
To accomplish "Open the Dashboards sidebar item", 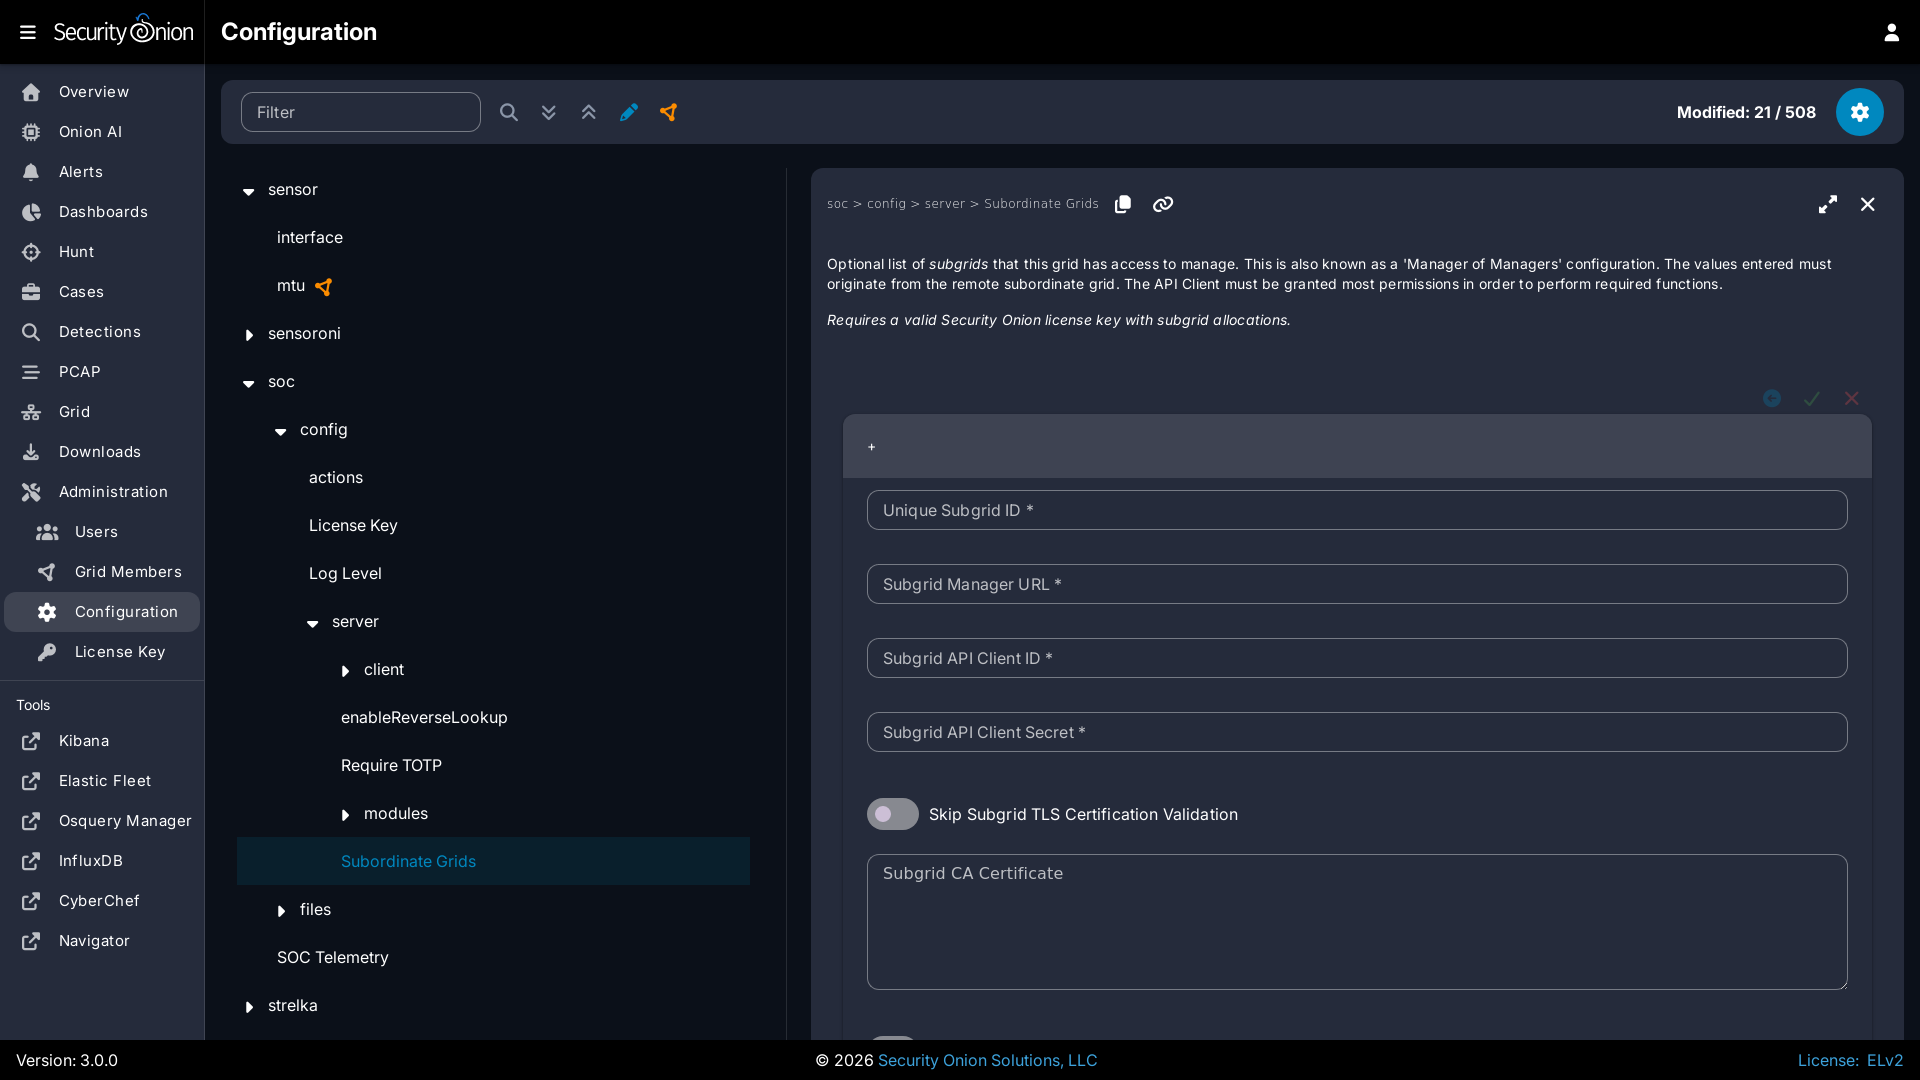I will [x=103, y=212].
